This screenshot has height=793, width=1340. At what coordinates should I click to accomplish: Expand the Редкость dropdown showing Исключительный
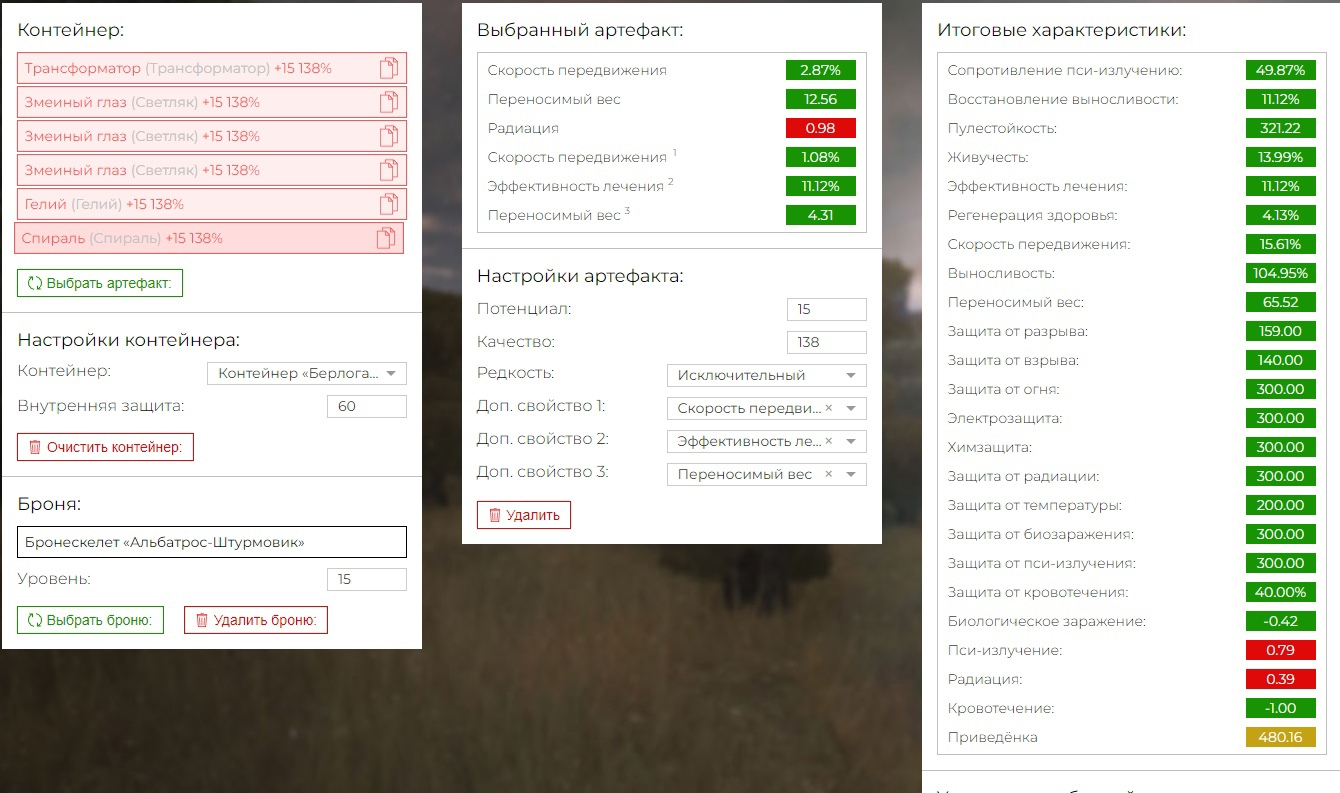tap(766, 375)
